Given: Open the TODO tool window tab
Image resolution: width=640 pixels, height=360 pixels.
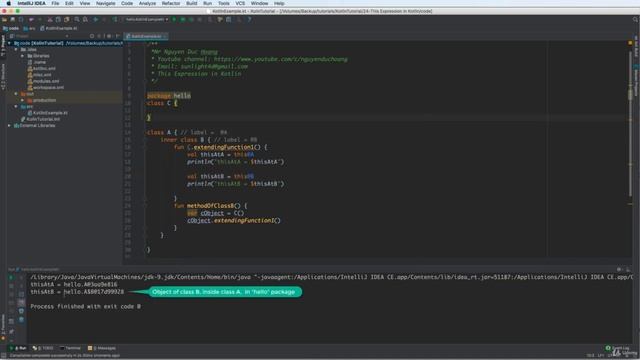Looking at the screenshot, I should coord(43,348).
